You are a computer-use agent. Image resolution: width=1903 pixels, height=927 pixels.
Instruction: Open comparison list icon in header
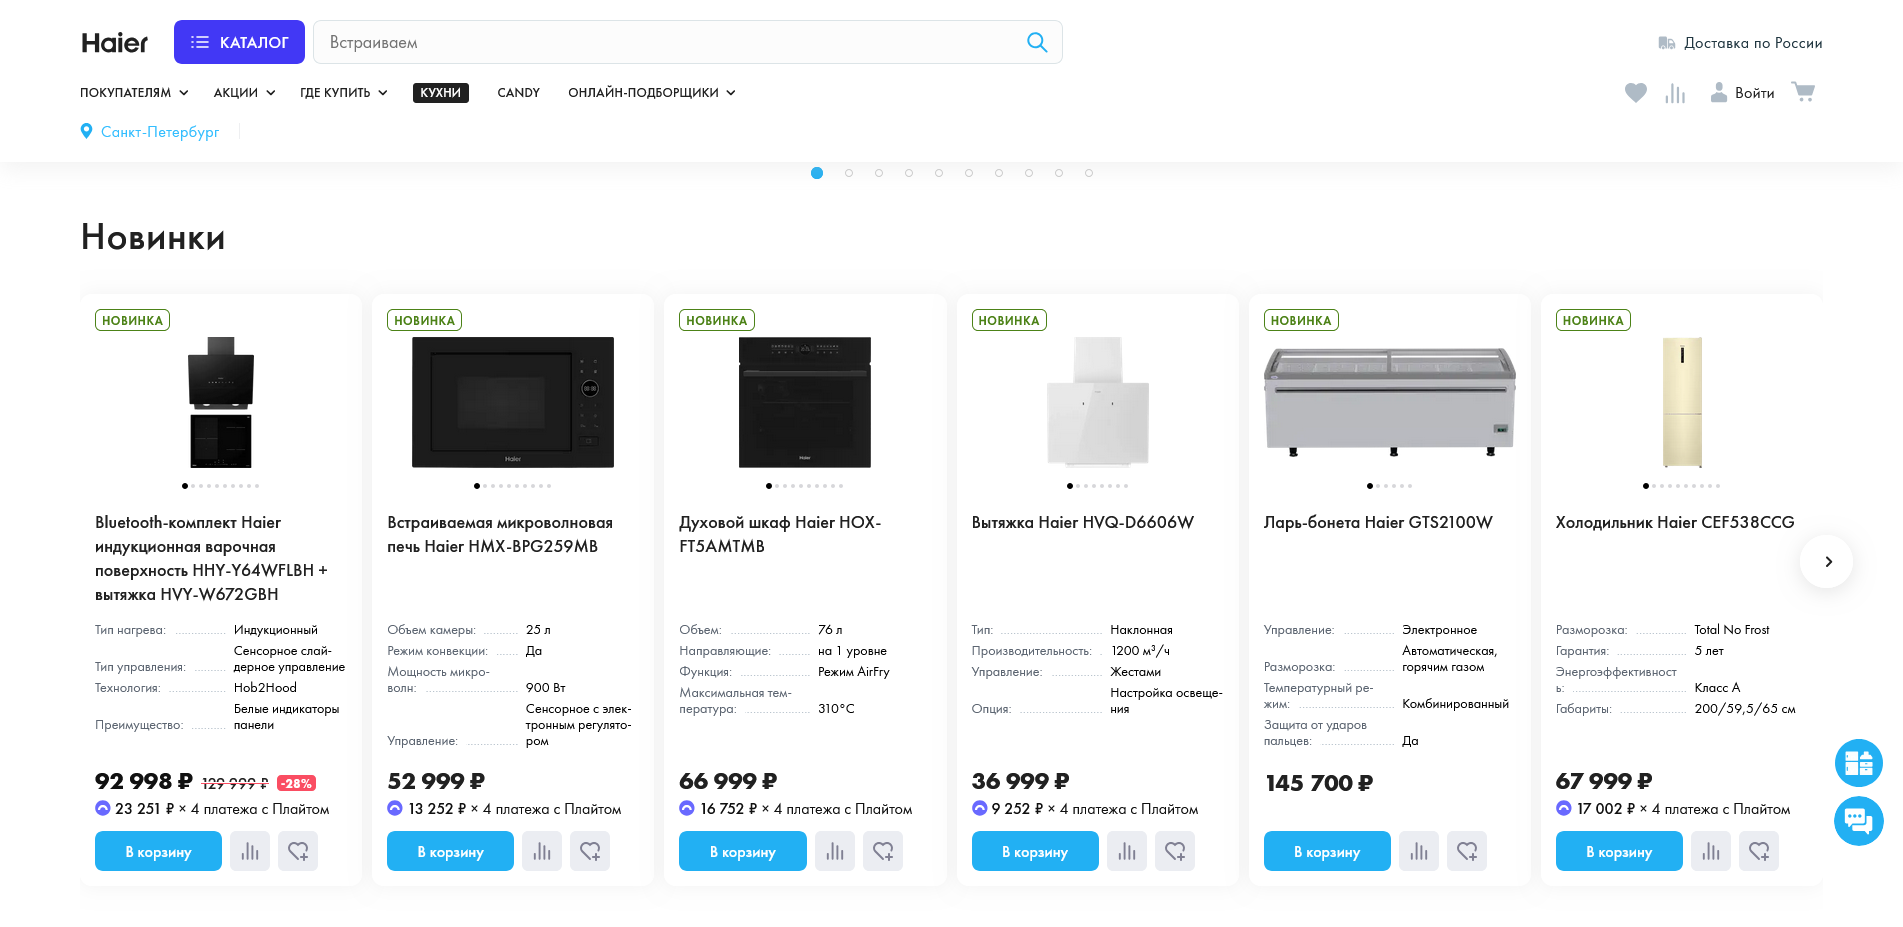(x=1675, y=93)
